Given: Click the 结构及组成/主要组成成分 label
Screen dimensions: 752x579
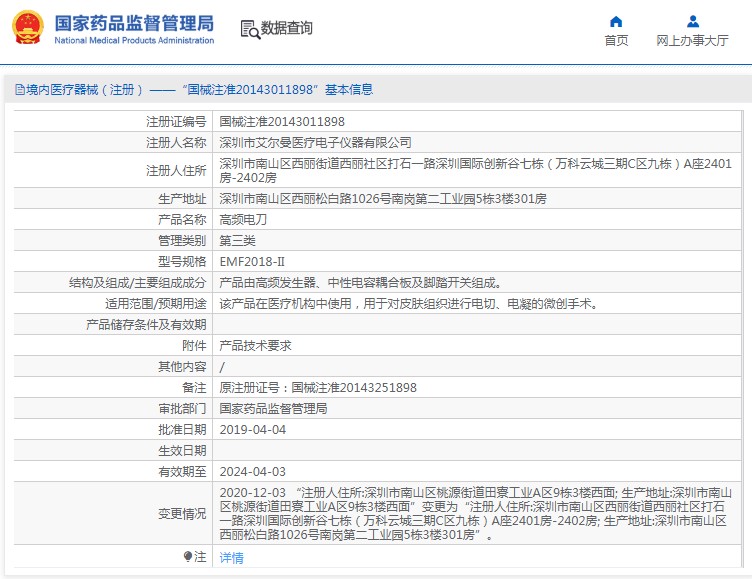Looking at the screenshot, I should tap(138, 283).
